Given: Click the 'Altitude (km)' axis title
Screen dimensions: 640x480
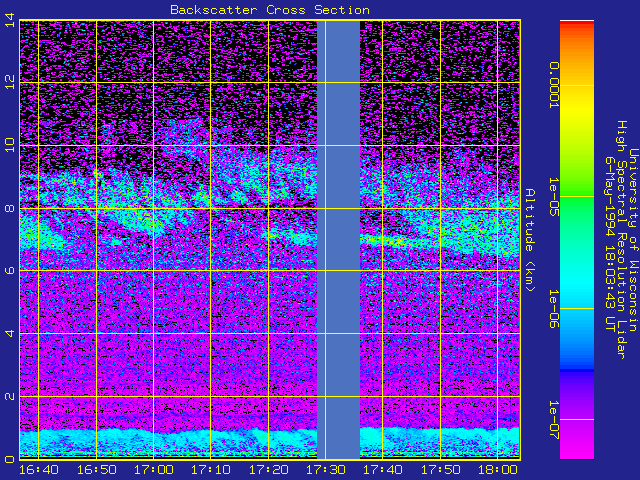Looking at the screenshot, I should point(529,240).
